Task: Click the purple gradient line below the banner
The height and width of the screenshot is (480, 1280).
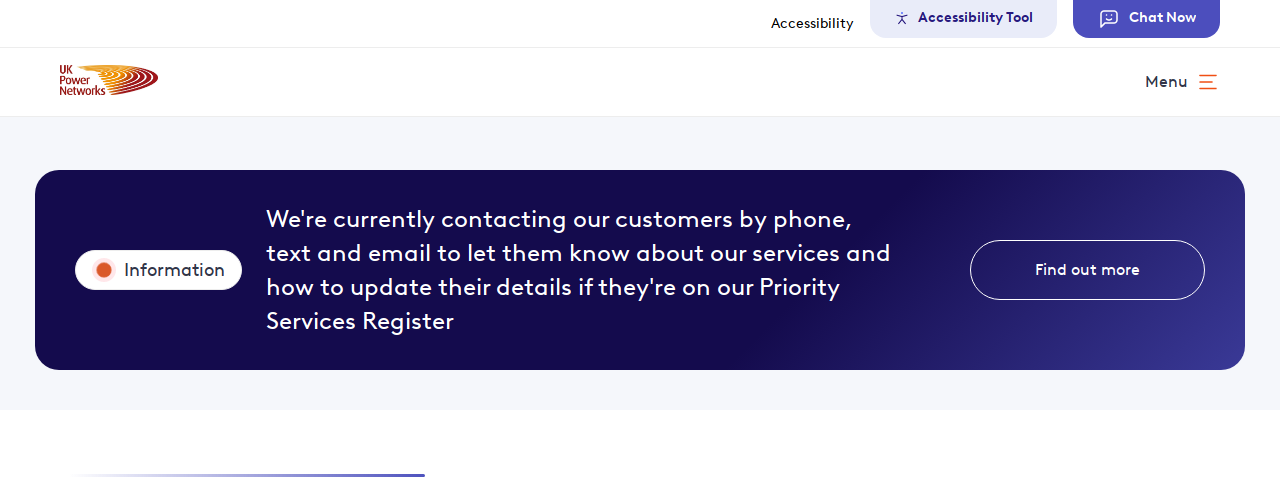Action: pyautogui.click(x=245, y=475)
